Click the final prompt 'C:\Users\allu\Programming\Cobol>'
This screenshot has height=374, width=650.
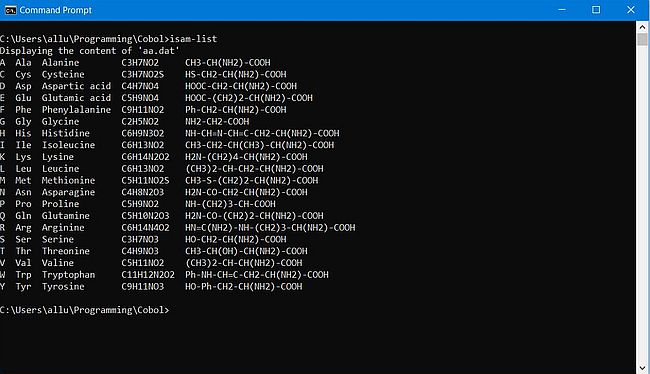85,310
